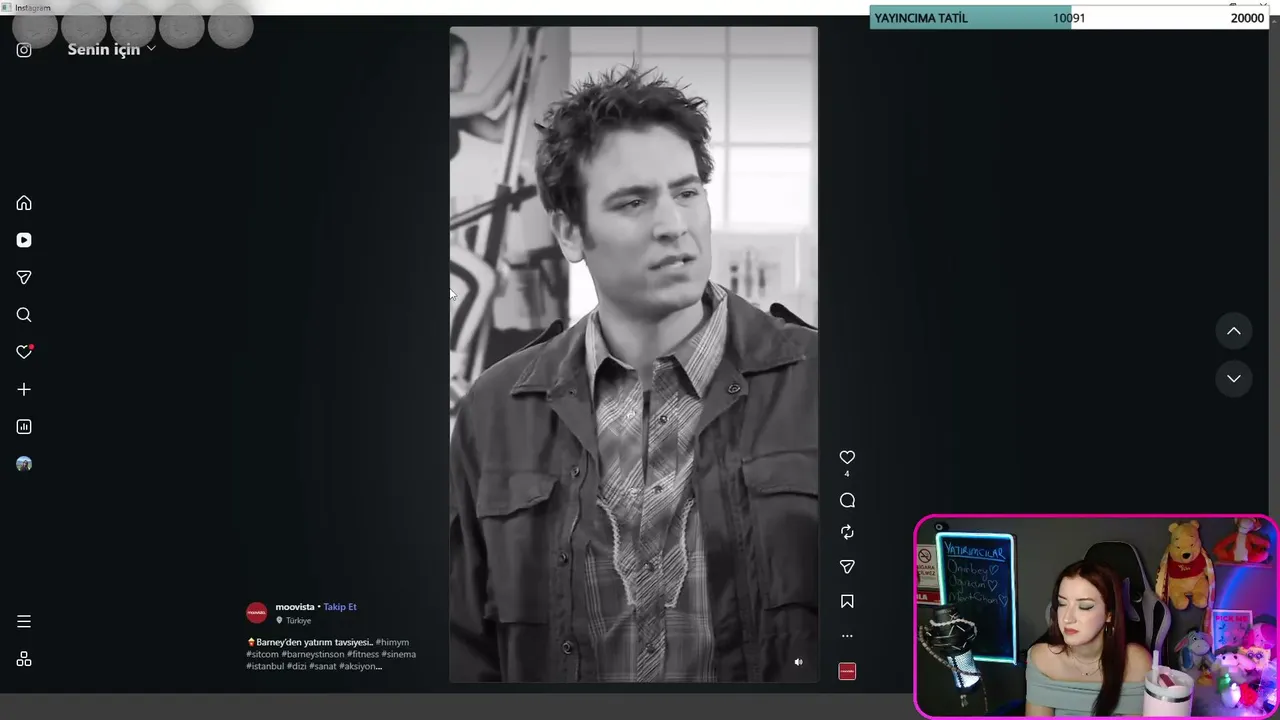Create a new post with the plus icon
This screenshot has width=1280, height=720.
point(24,389)
